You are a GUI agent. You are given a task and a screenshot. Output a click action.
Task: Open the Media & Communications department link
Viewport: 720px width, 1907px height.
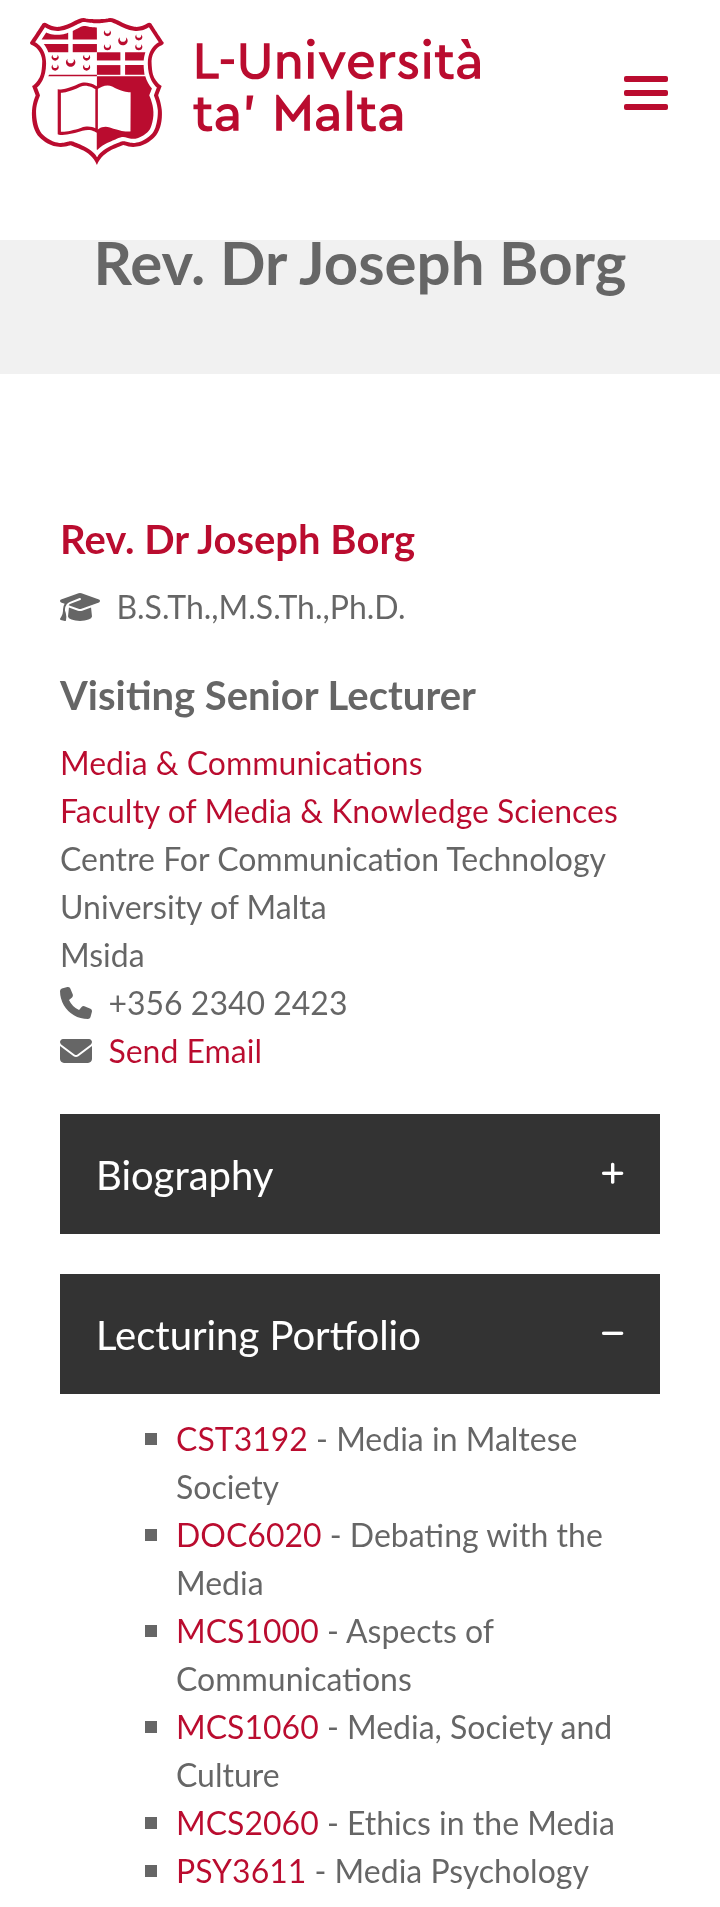click(x=241, y=764)
